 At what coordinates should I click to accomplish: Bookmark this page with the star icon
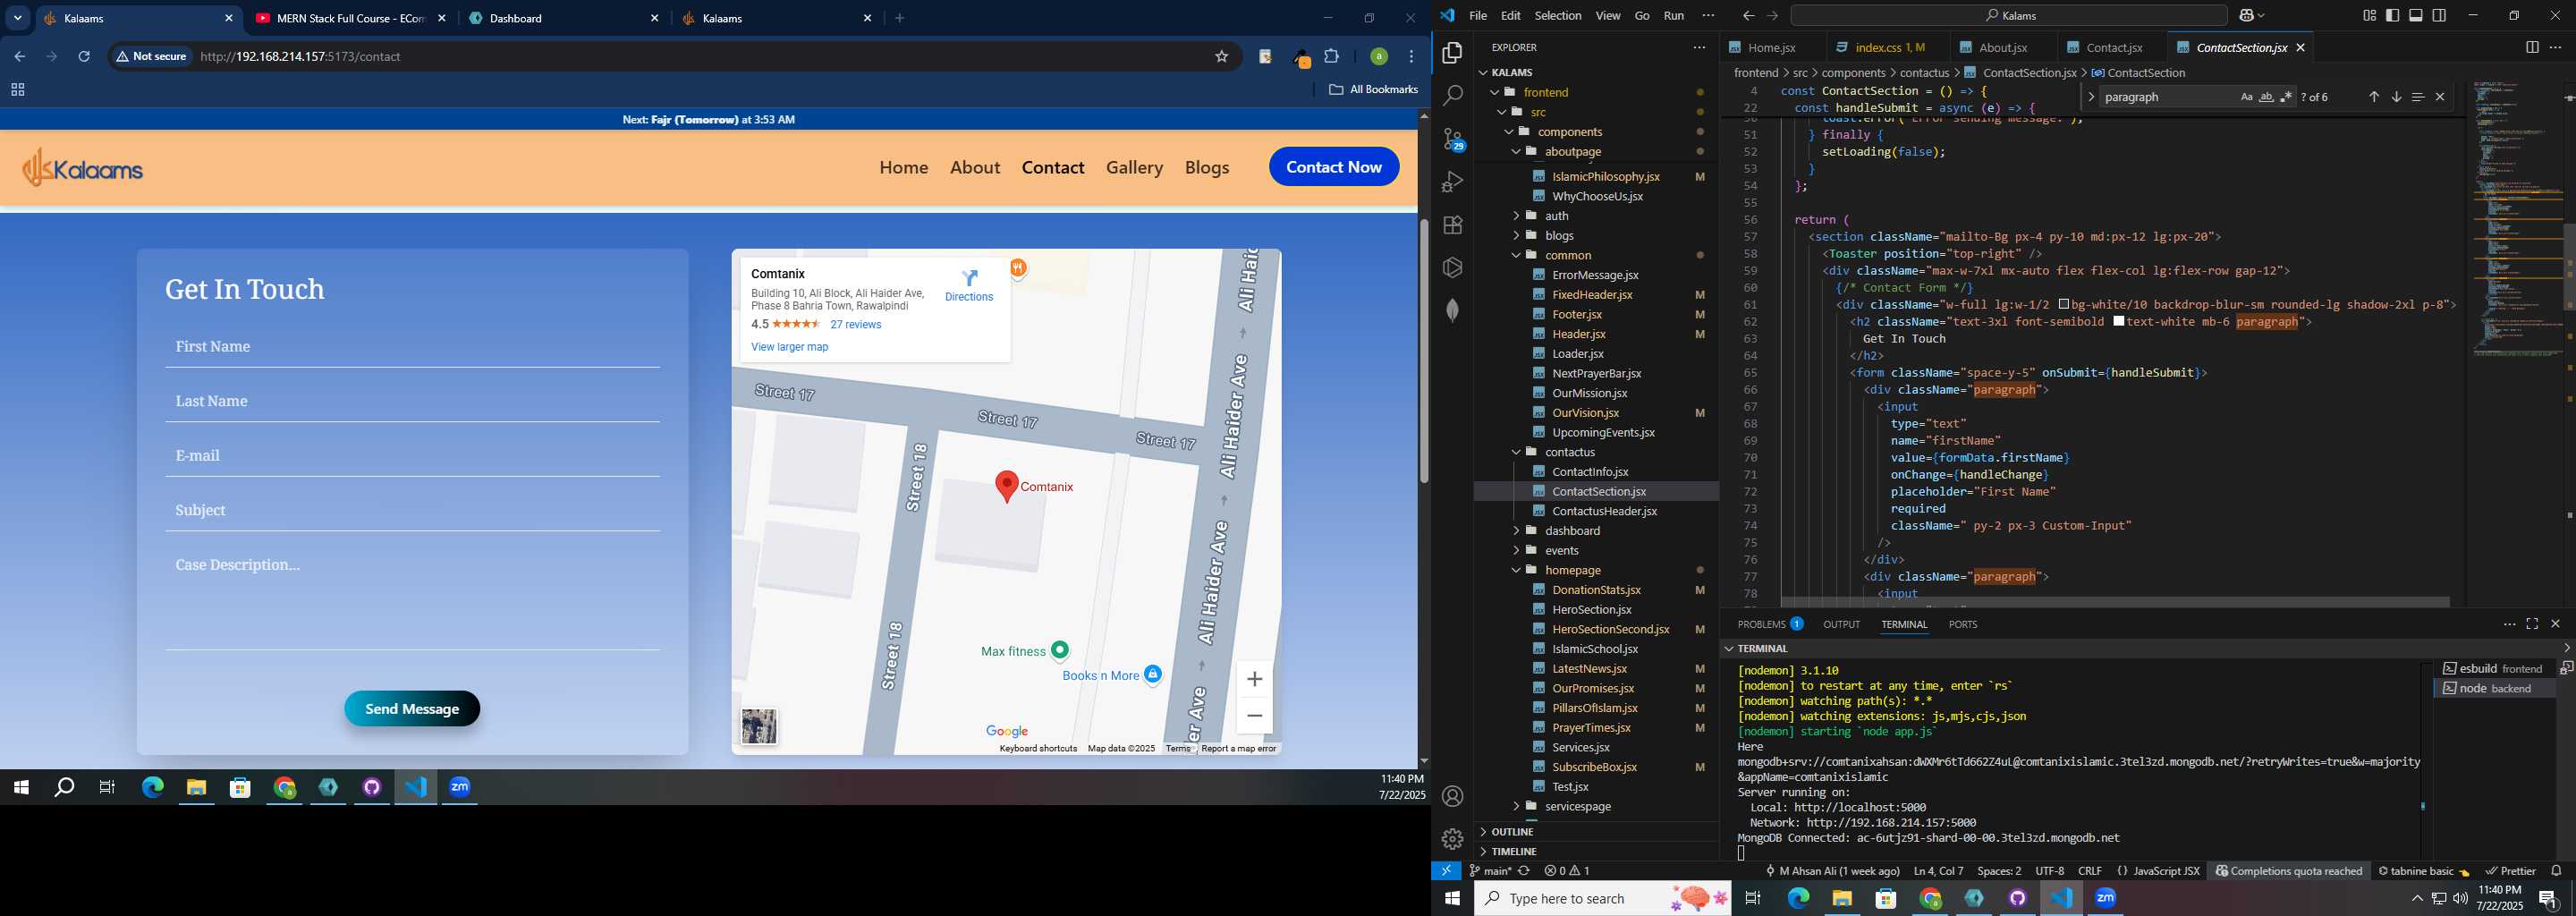pos(1221,57)
